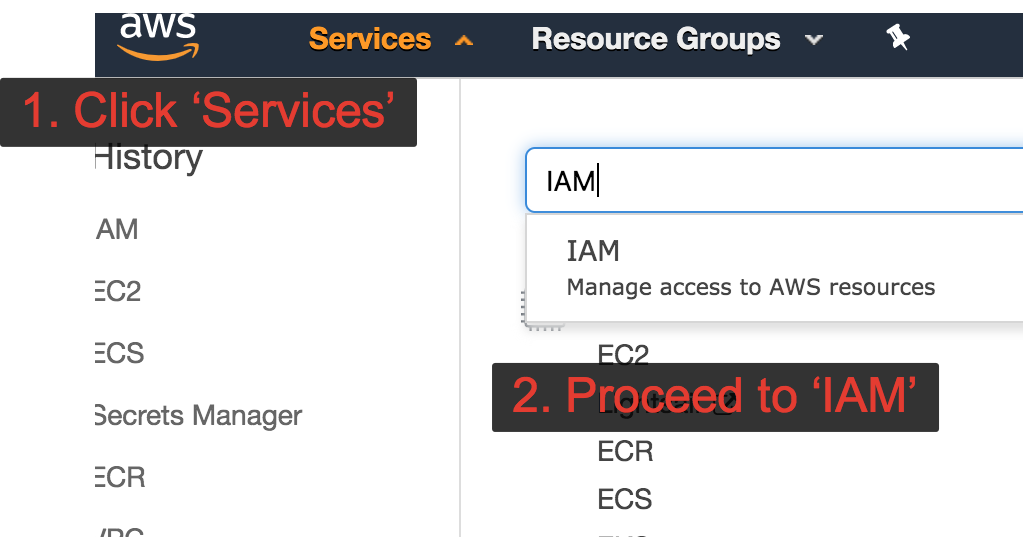
Task: Collapse Services using the orange caret
Action: 464,41
